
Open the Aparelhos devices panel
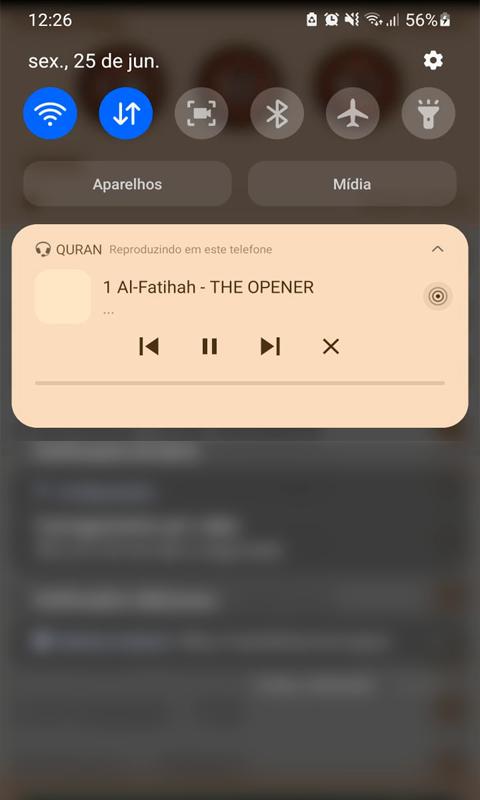128,184
